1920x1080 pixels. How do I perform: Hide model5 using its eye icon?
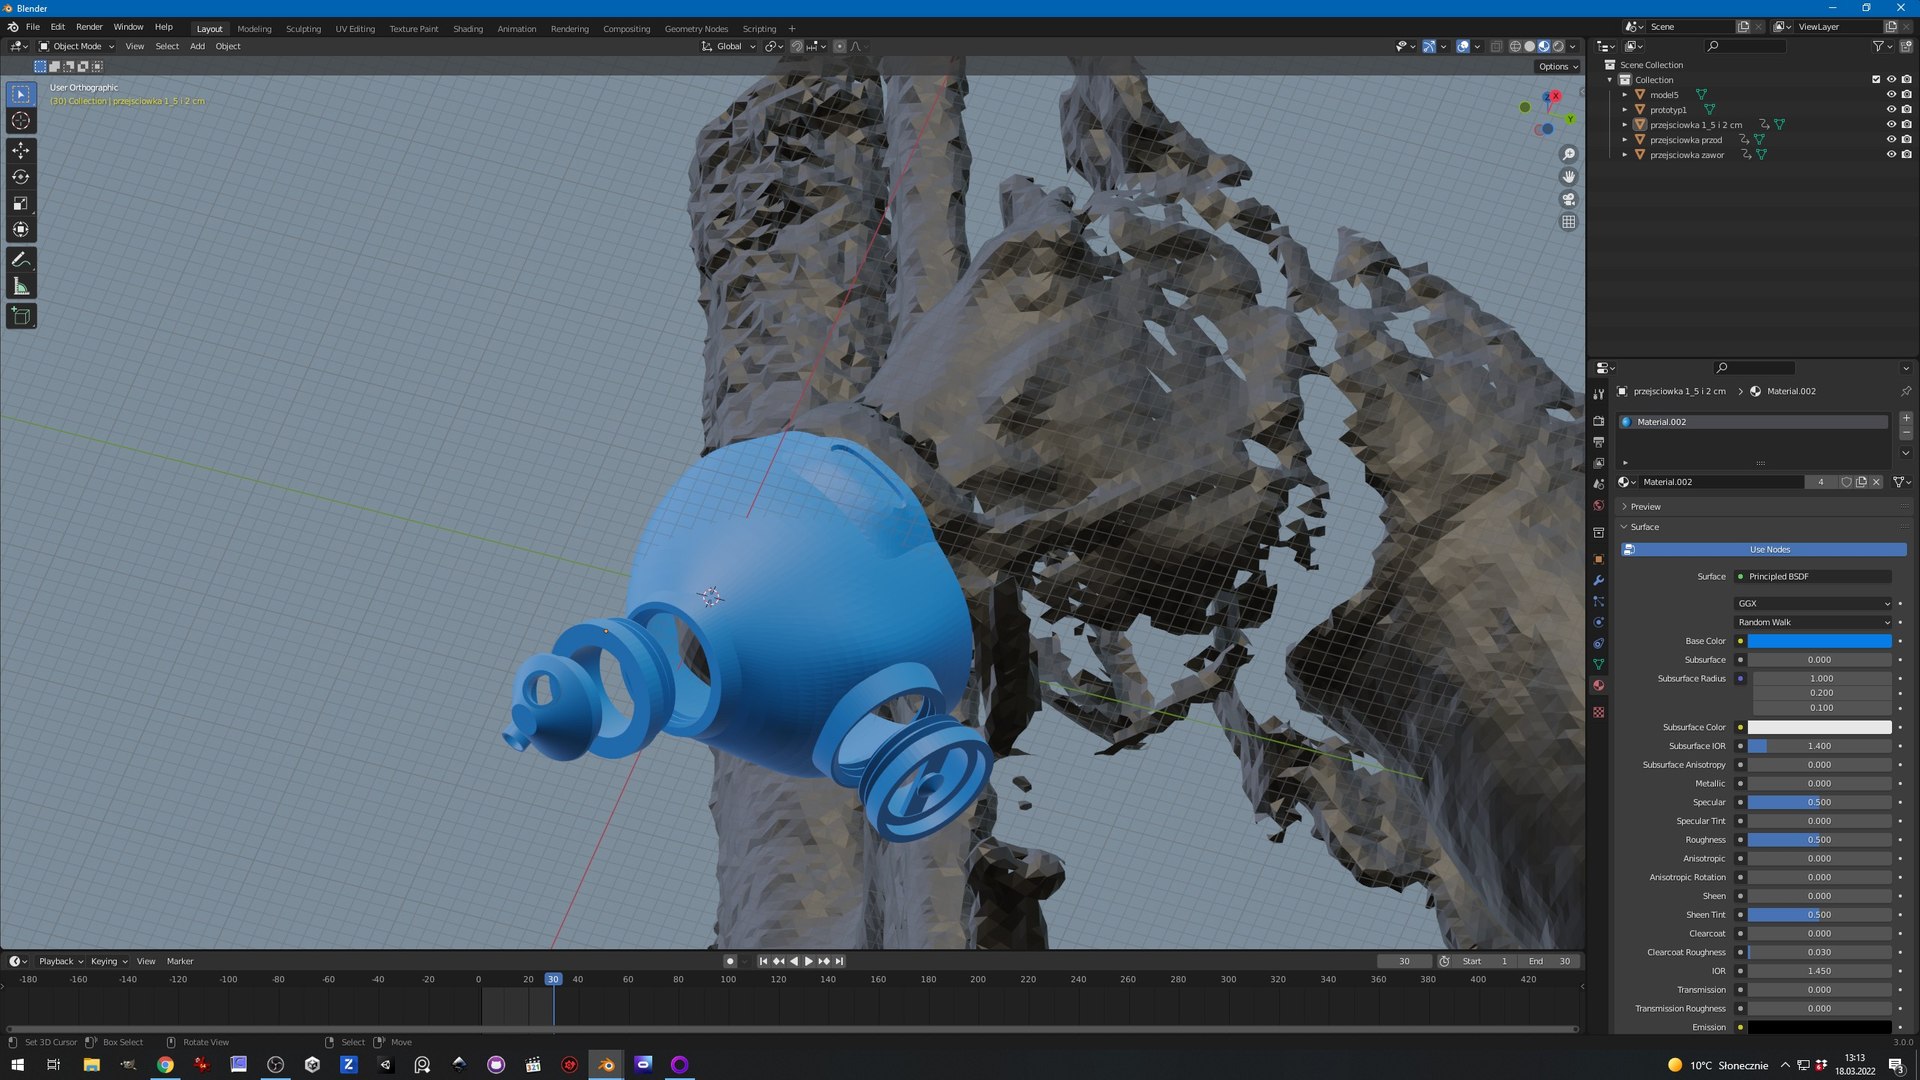[x=1890, y=95]
